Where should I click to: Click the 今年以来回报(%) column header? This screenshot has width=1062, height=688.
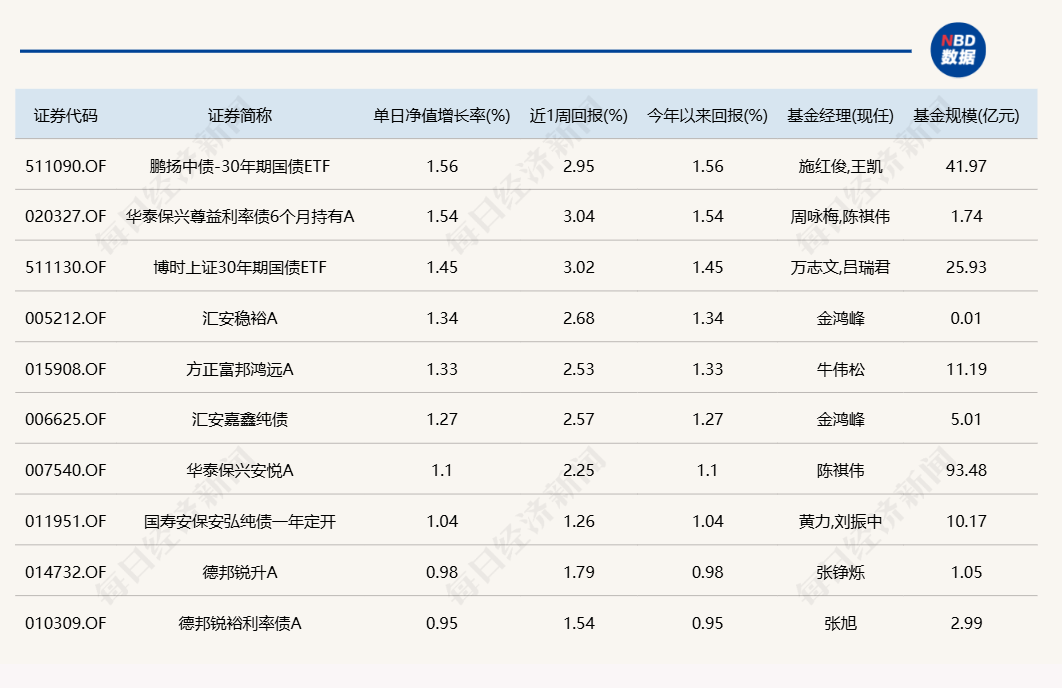[707, 116]
